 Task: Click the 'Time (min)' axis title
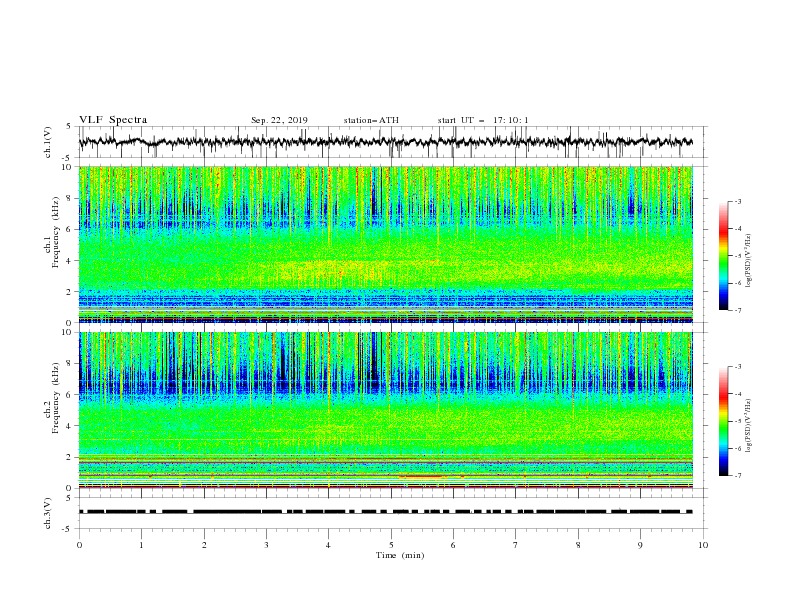point(400,555)
